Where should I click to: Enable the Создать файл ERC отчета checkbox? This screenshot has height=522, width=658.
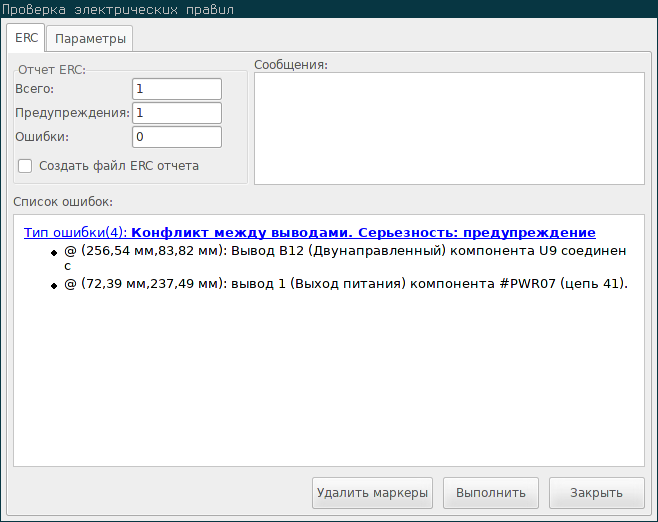pyautogui.click(x=26, y=166)
